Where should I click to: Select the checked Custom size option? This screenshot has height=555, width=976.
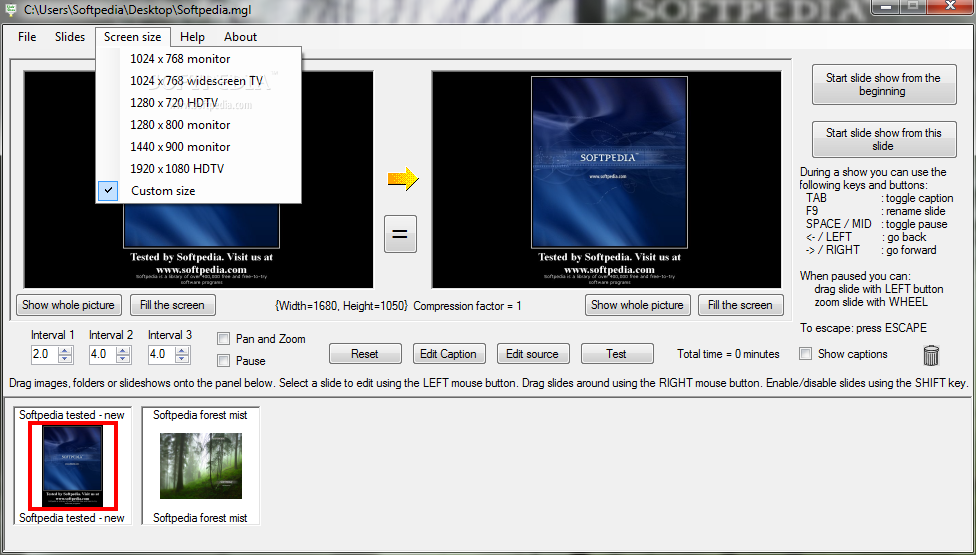[199, 190]
